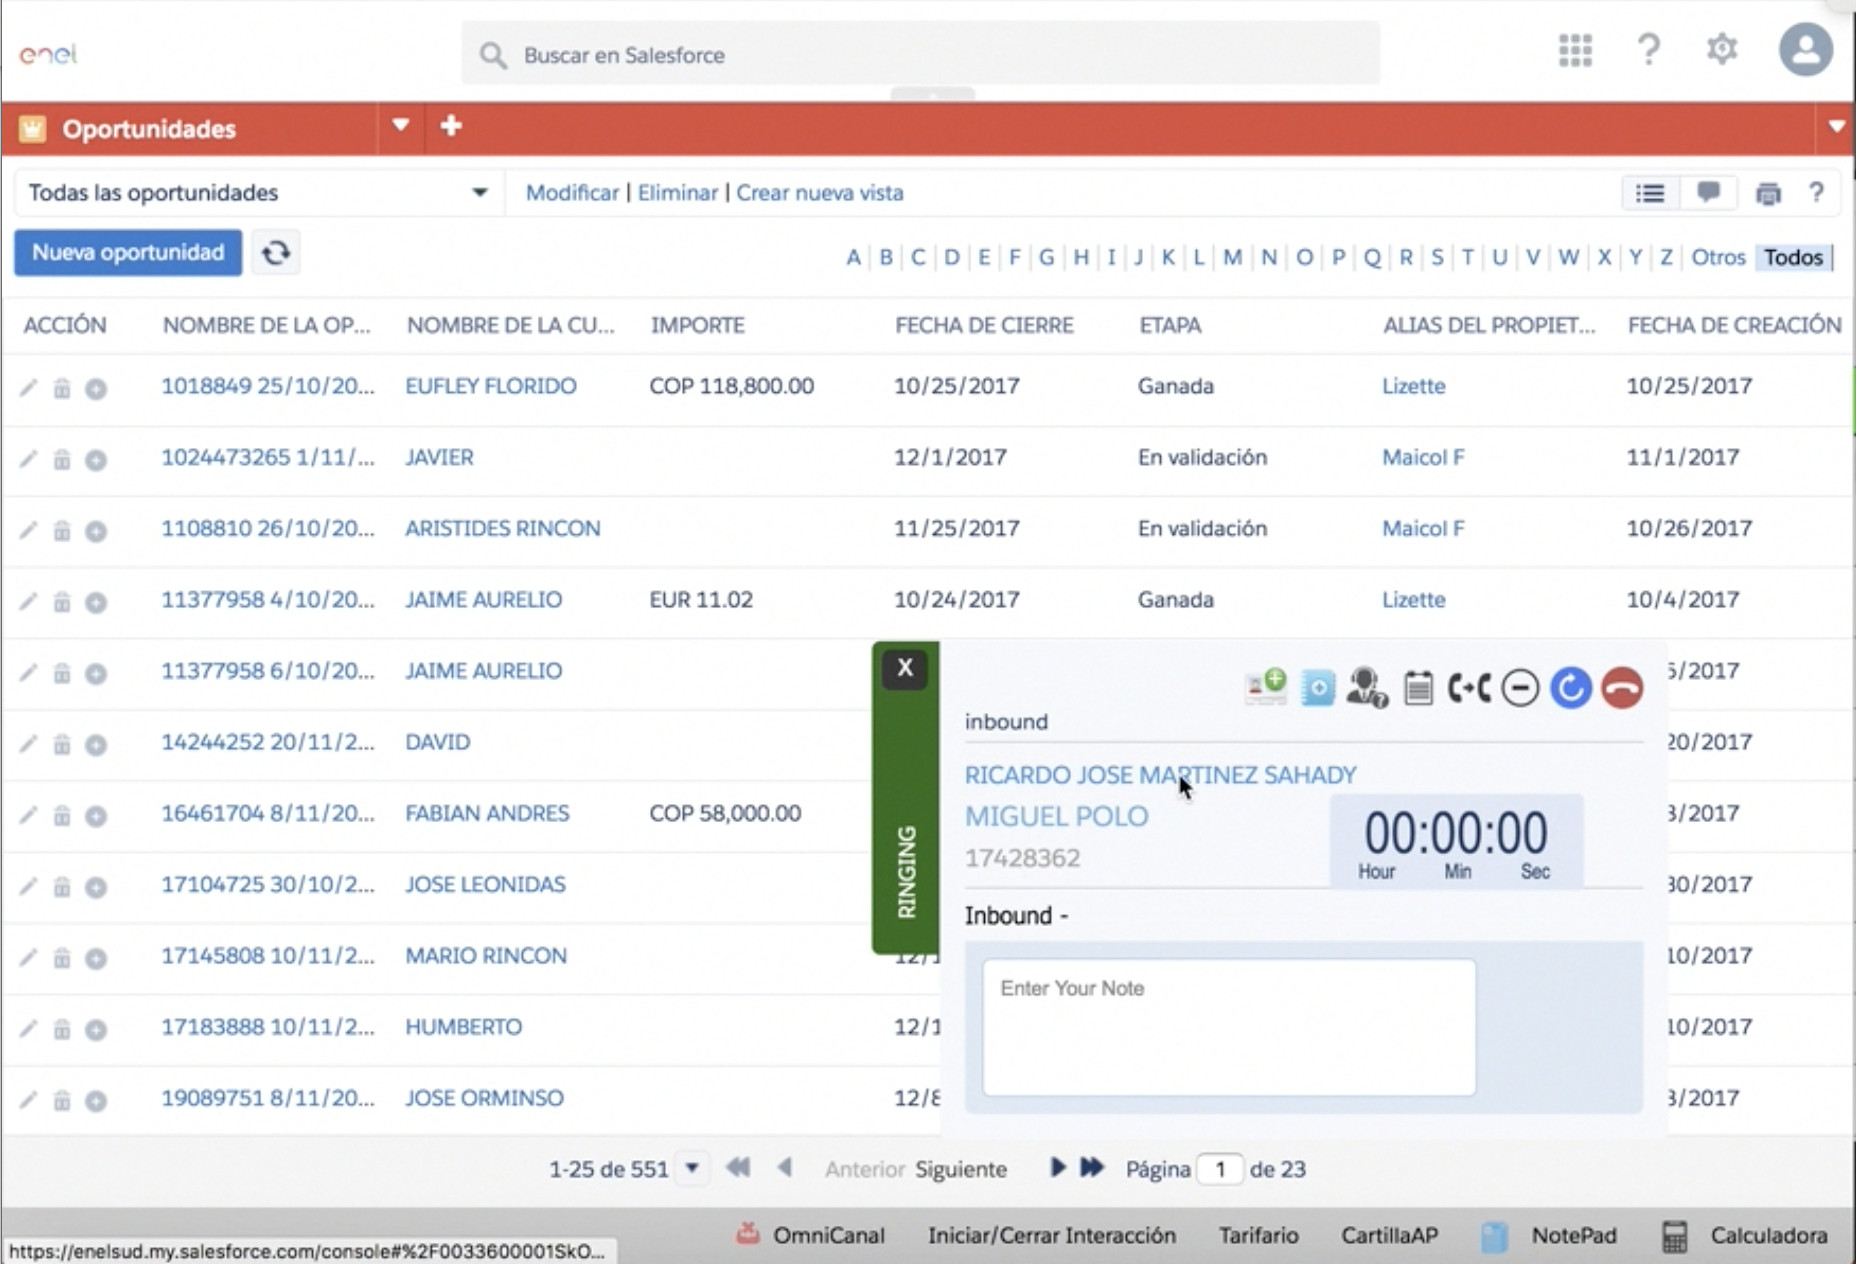1856x1264 pixels.
Task: Jump to last page double arrow
Action: point(1091,1167)
